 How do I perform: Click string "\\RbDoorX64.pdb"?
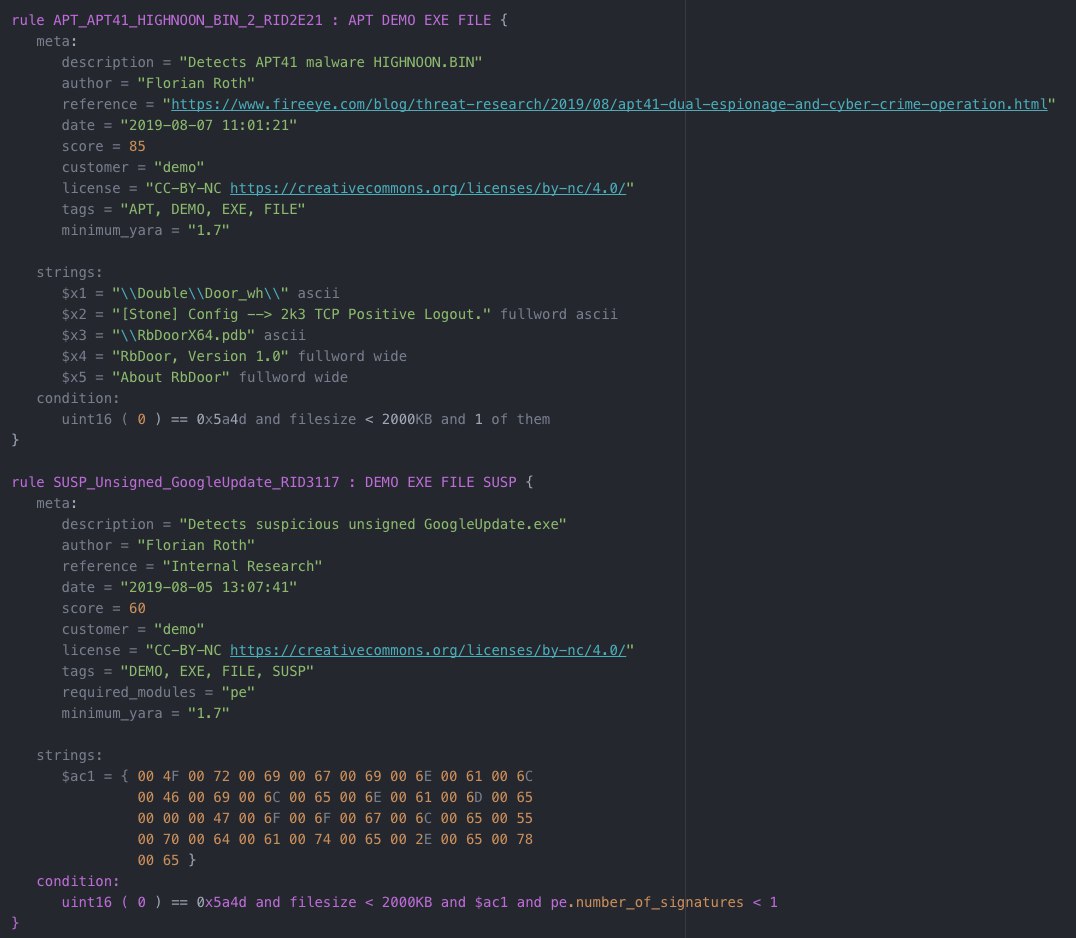[x=183, y=336]
